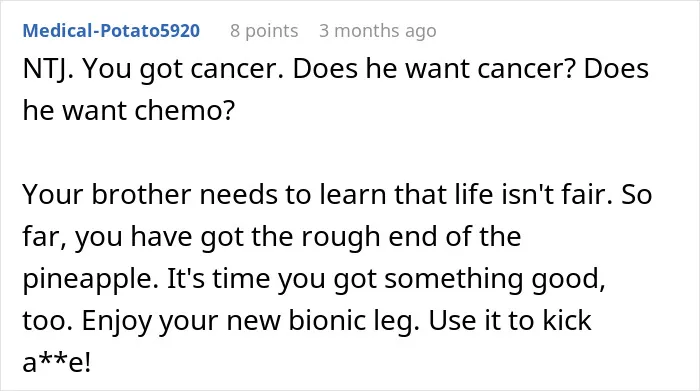The image size is (700, 391).
Task: Click the words 'rough end of the'
Action: click(411, 237)
